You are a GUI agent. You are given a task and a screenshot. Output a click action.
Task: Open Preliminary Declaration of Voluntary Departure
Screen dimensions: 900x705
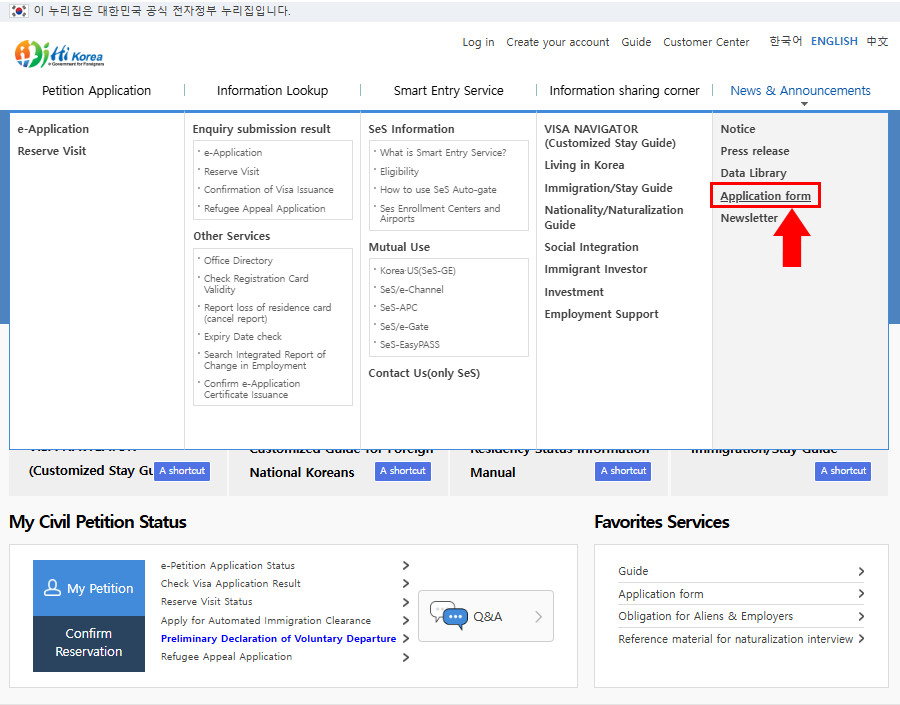click(278, 639)
